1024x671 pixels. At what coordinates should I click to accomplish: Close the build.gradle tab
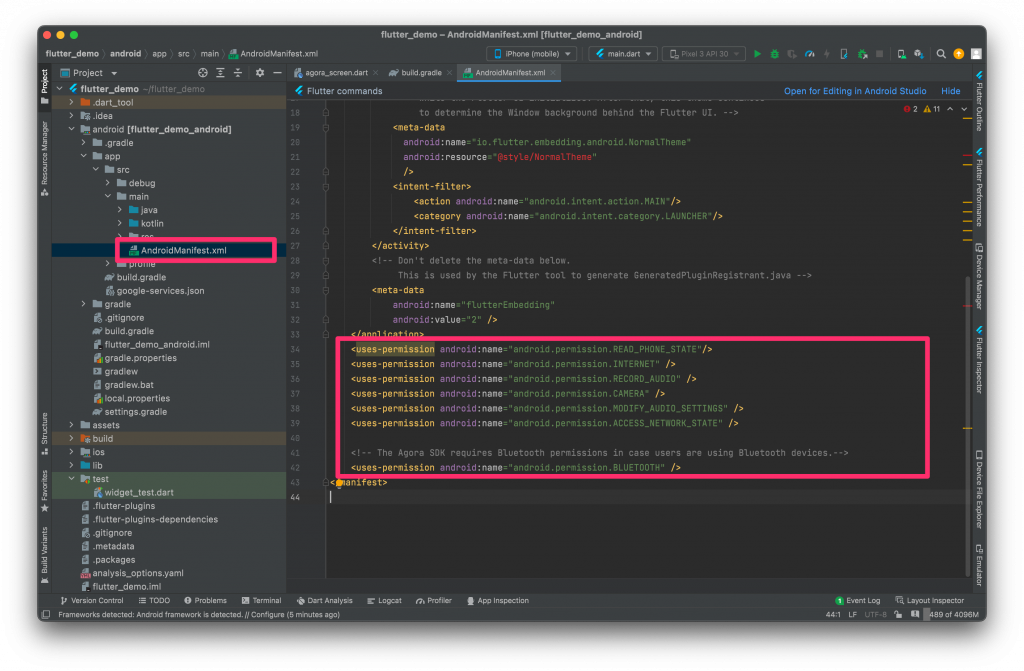(x=449, y=73)
